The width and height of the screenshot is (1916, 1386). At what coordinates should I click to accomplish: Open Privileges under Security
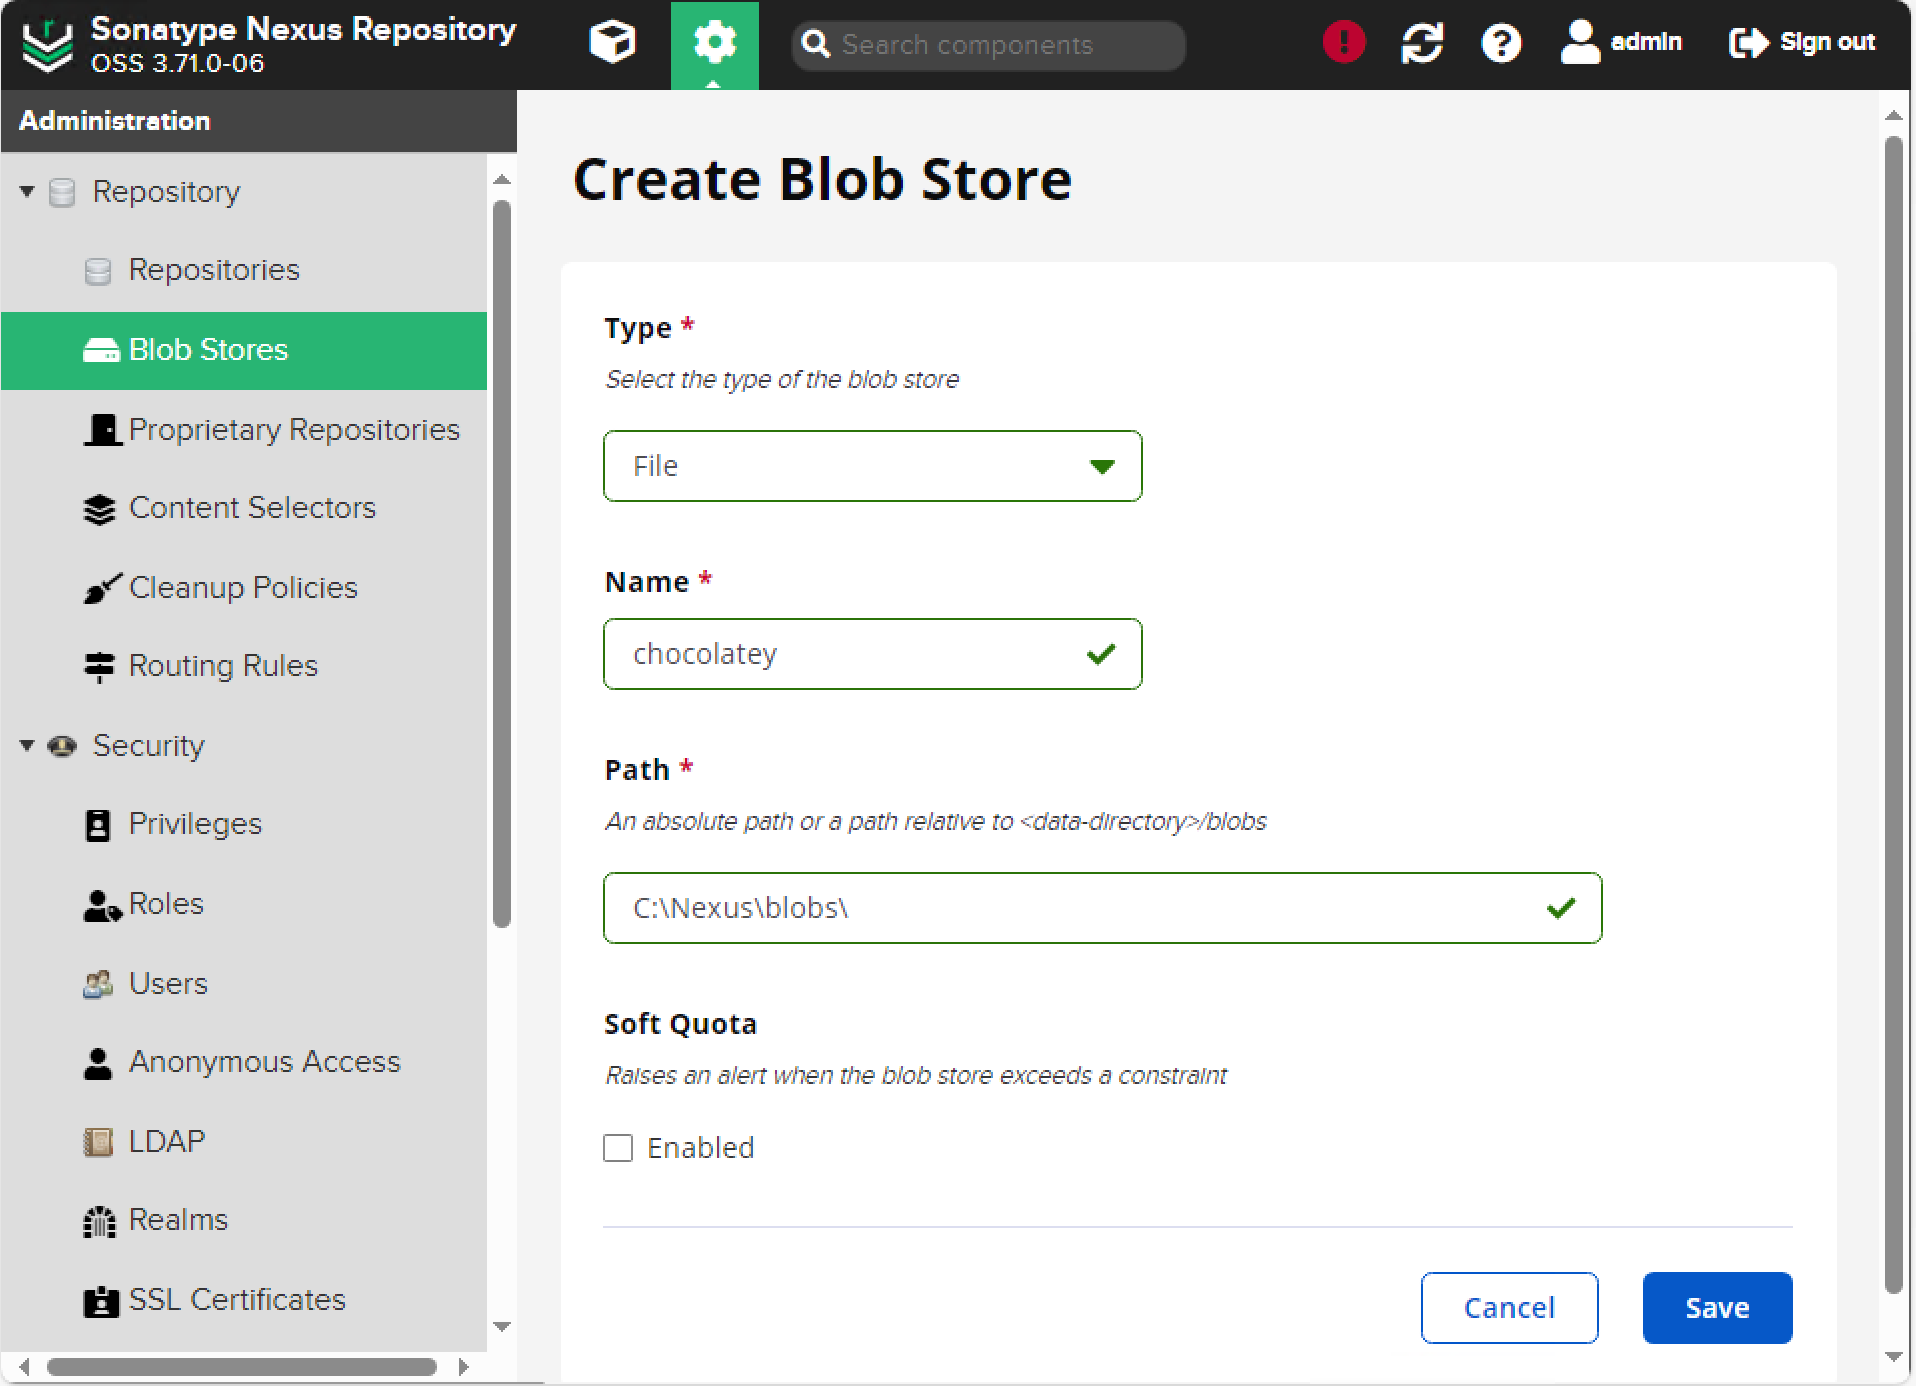pos(195,824)
